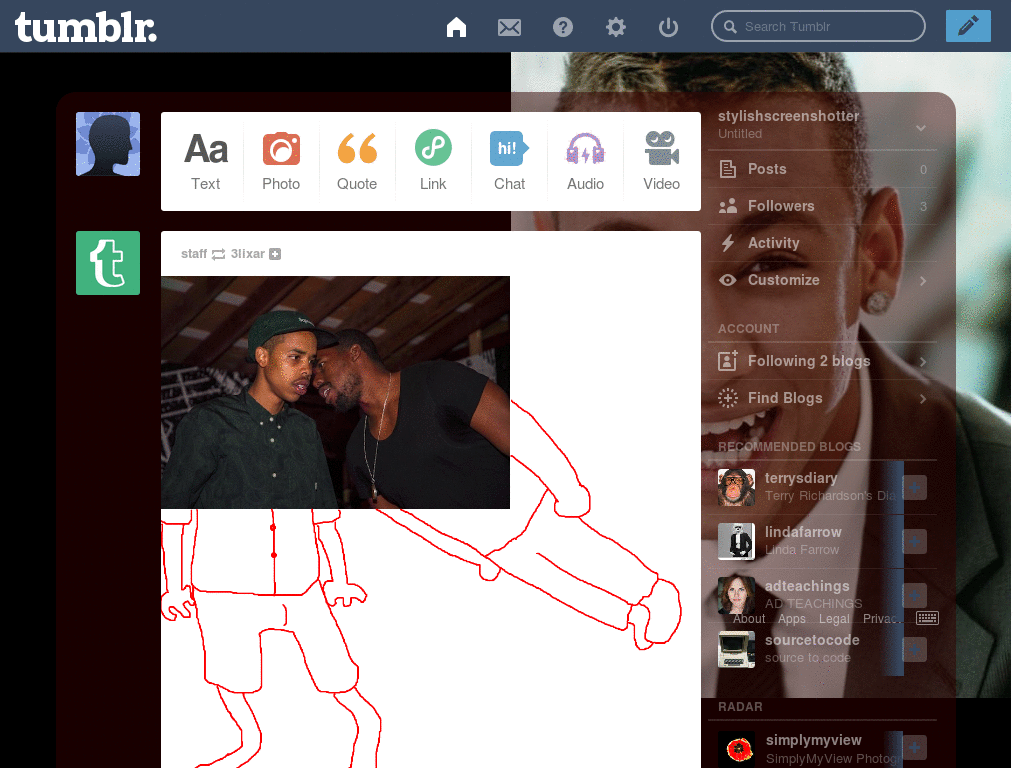Open the terrysdiary recommended blog

point(801,478)
